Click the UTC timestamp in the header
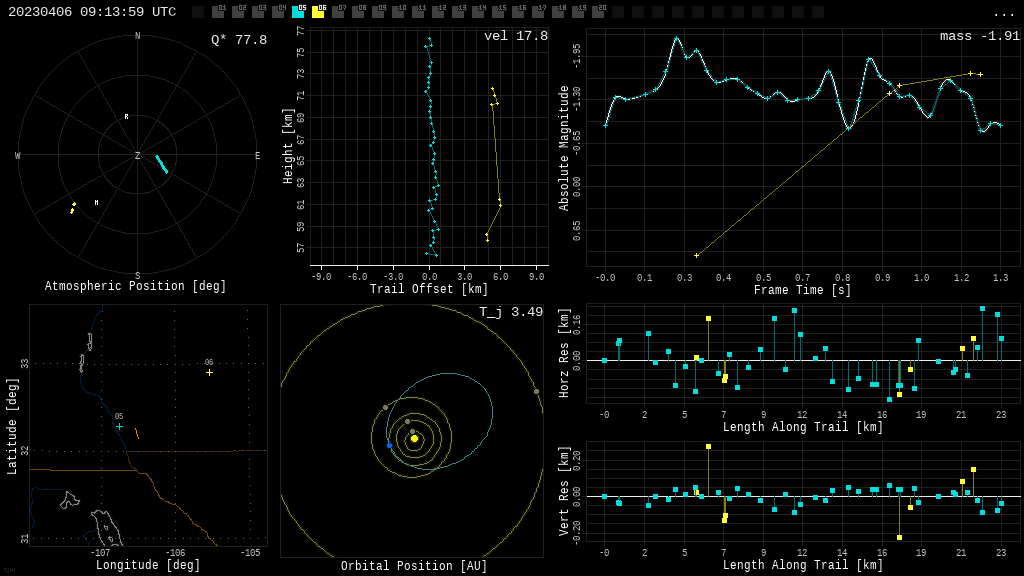This screenshot has width=1024, height=576. click(x=92, y=12)
